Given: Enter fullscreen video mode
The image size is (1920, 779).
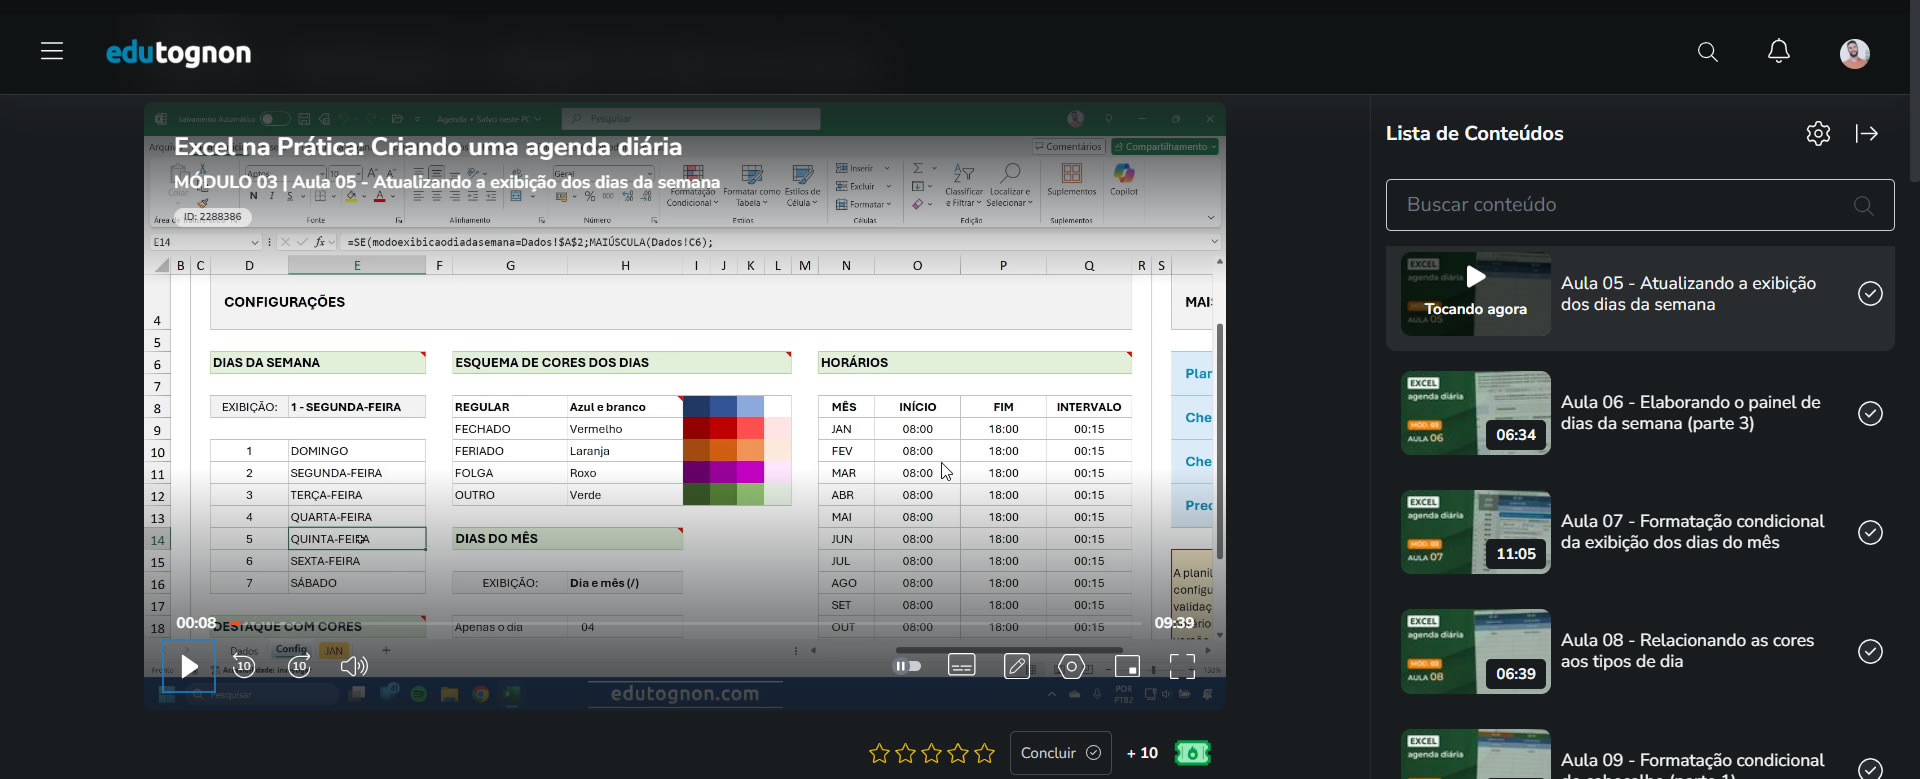Looking at the screenshot, I should click(x=1182, y=666).
